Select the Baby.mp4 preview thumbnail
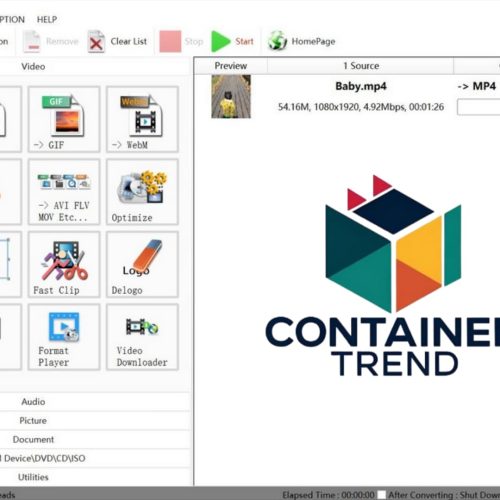Viewport: 500px width, 500px height. (x=231, y=97)
